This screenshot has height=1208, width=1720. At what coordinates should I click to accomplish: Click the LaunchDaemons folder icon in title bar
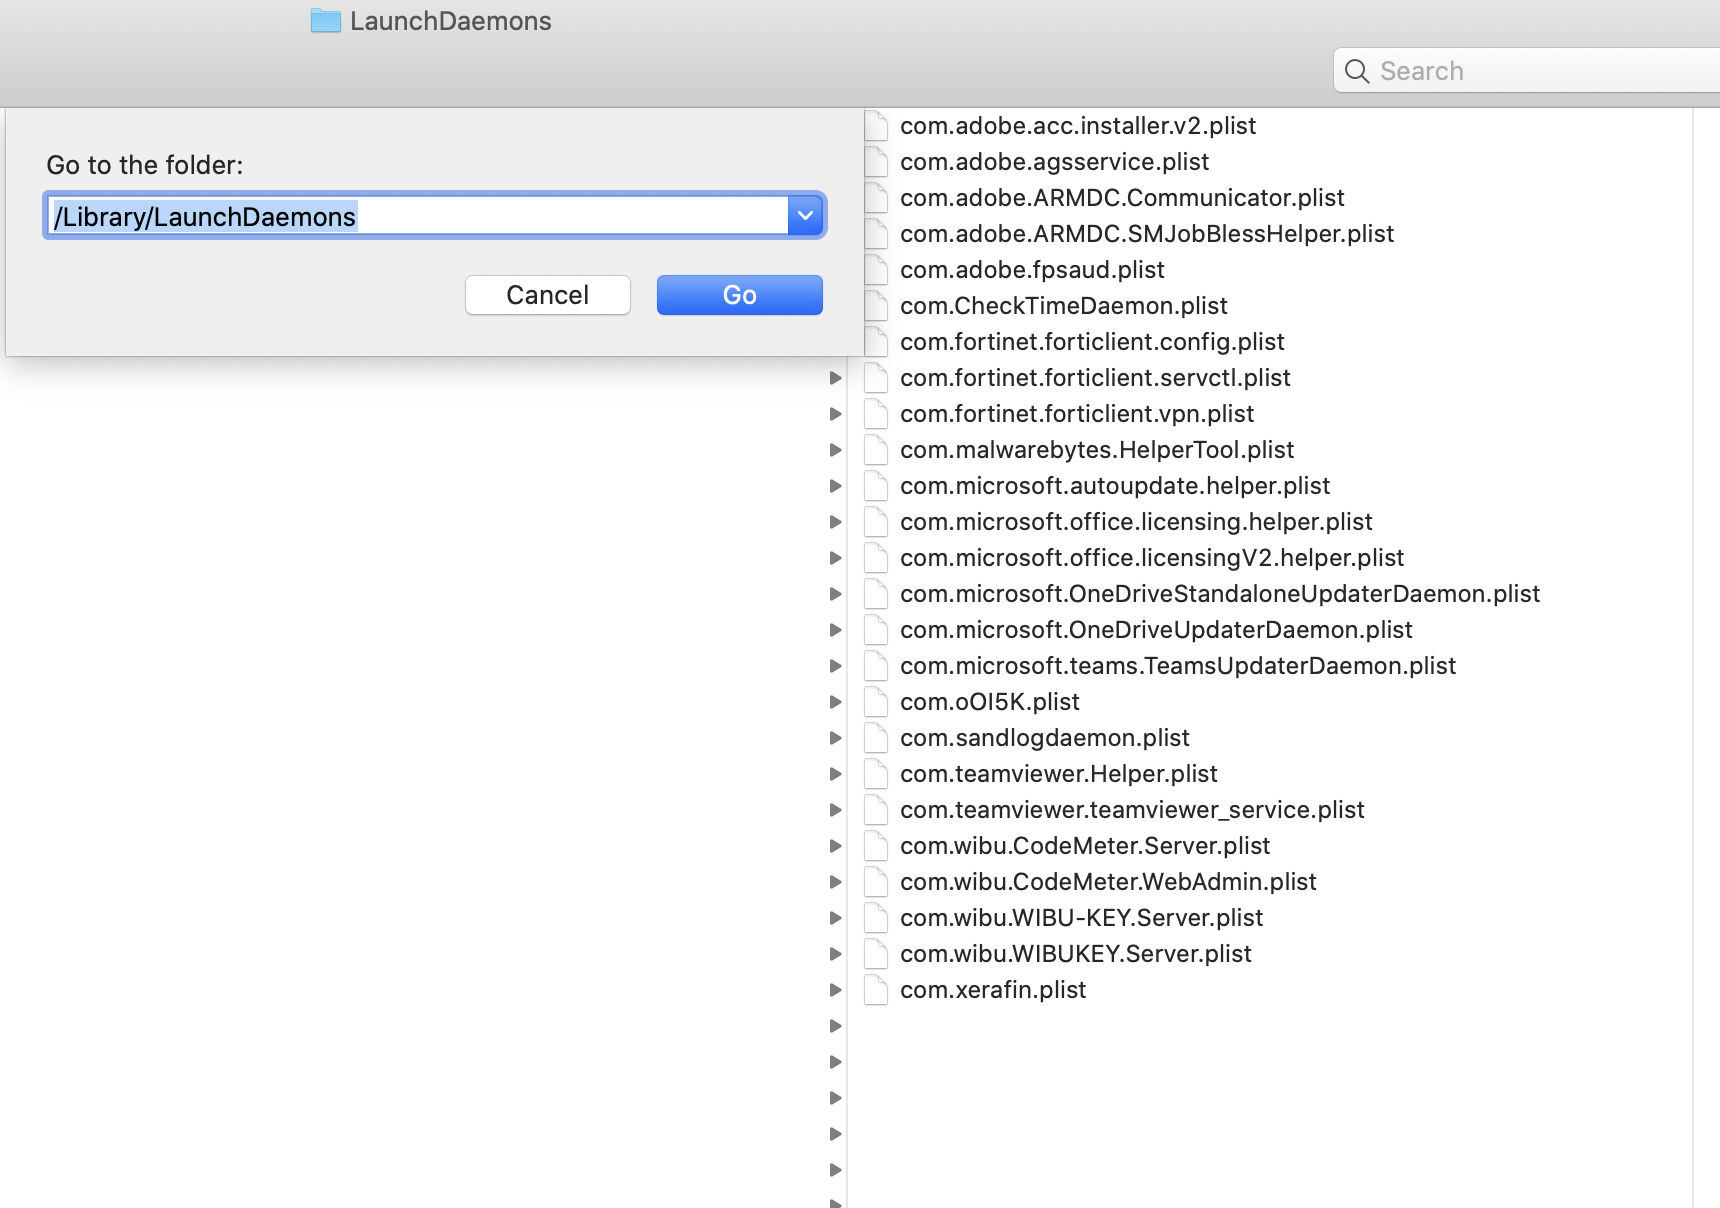326,21
